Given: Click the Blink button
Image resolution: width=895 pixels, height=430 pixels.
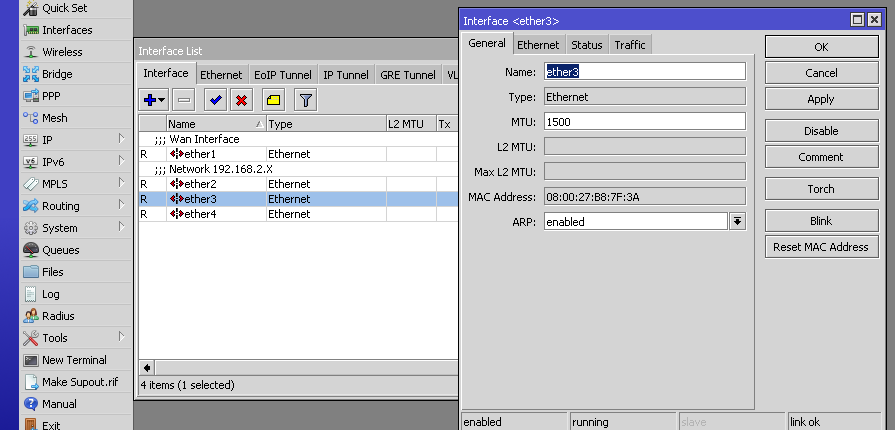Looking at the screenshot, I should [x=821, y=221].
